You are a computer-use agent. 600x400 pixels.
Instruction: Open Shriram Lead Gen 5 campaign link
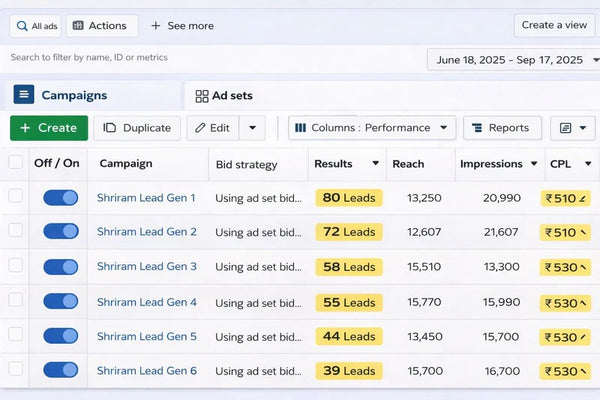[147, 336]
